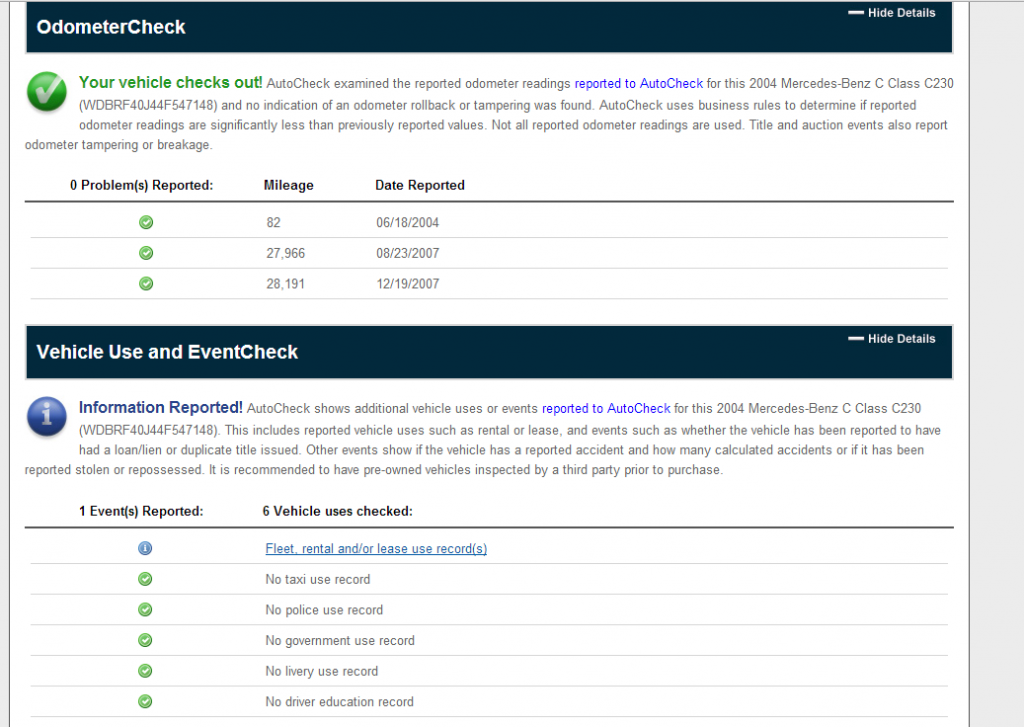Image resolution: width=1024 pixels, height=727 pixels.
Task: Click green check icon beside mileage 28,191
Action: (x=146, y=283)
